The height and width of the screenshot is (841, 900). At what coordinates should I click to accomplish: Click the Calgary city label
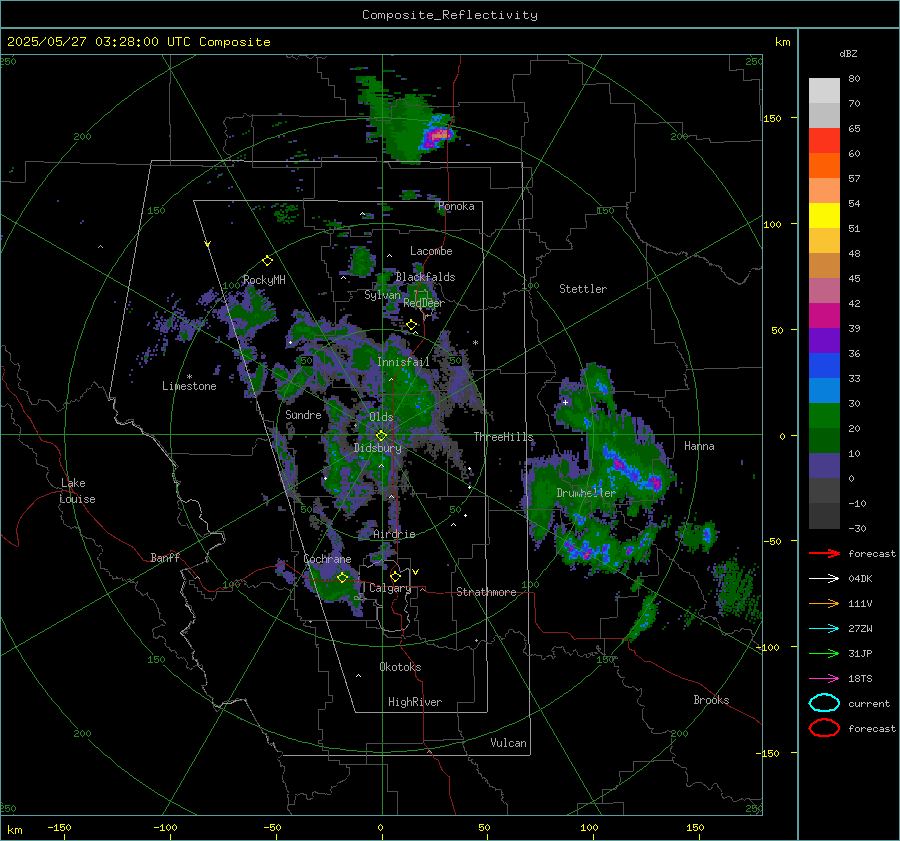pyautogui.click(x=390, y=588)
